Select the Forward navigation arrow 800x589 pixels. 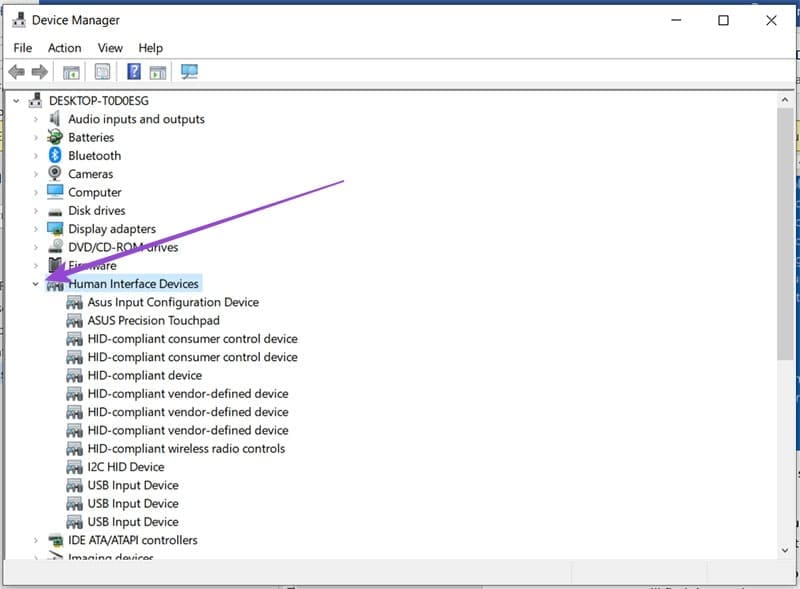tap(38, 71)
